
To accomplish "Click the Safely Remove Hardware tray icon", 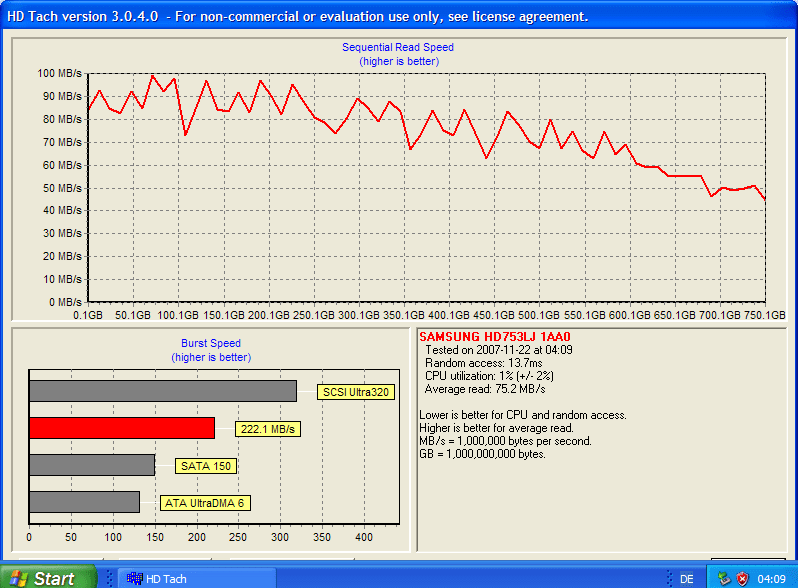I will (724, 578).
